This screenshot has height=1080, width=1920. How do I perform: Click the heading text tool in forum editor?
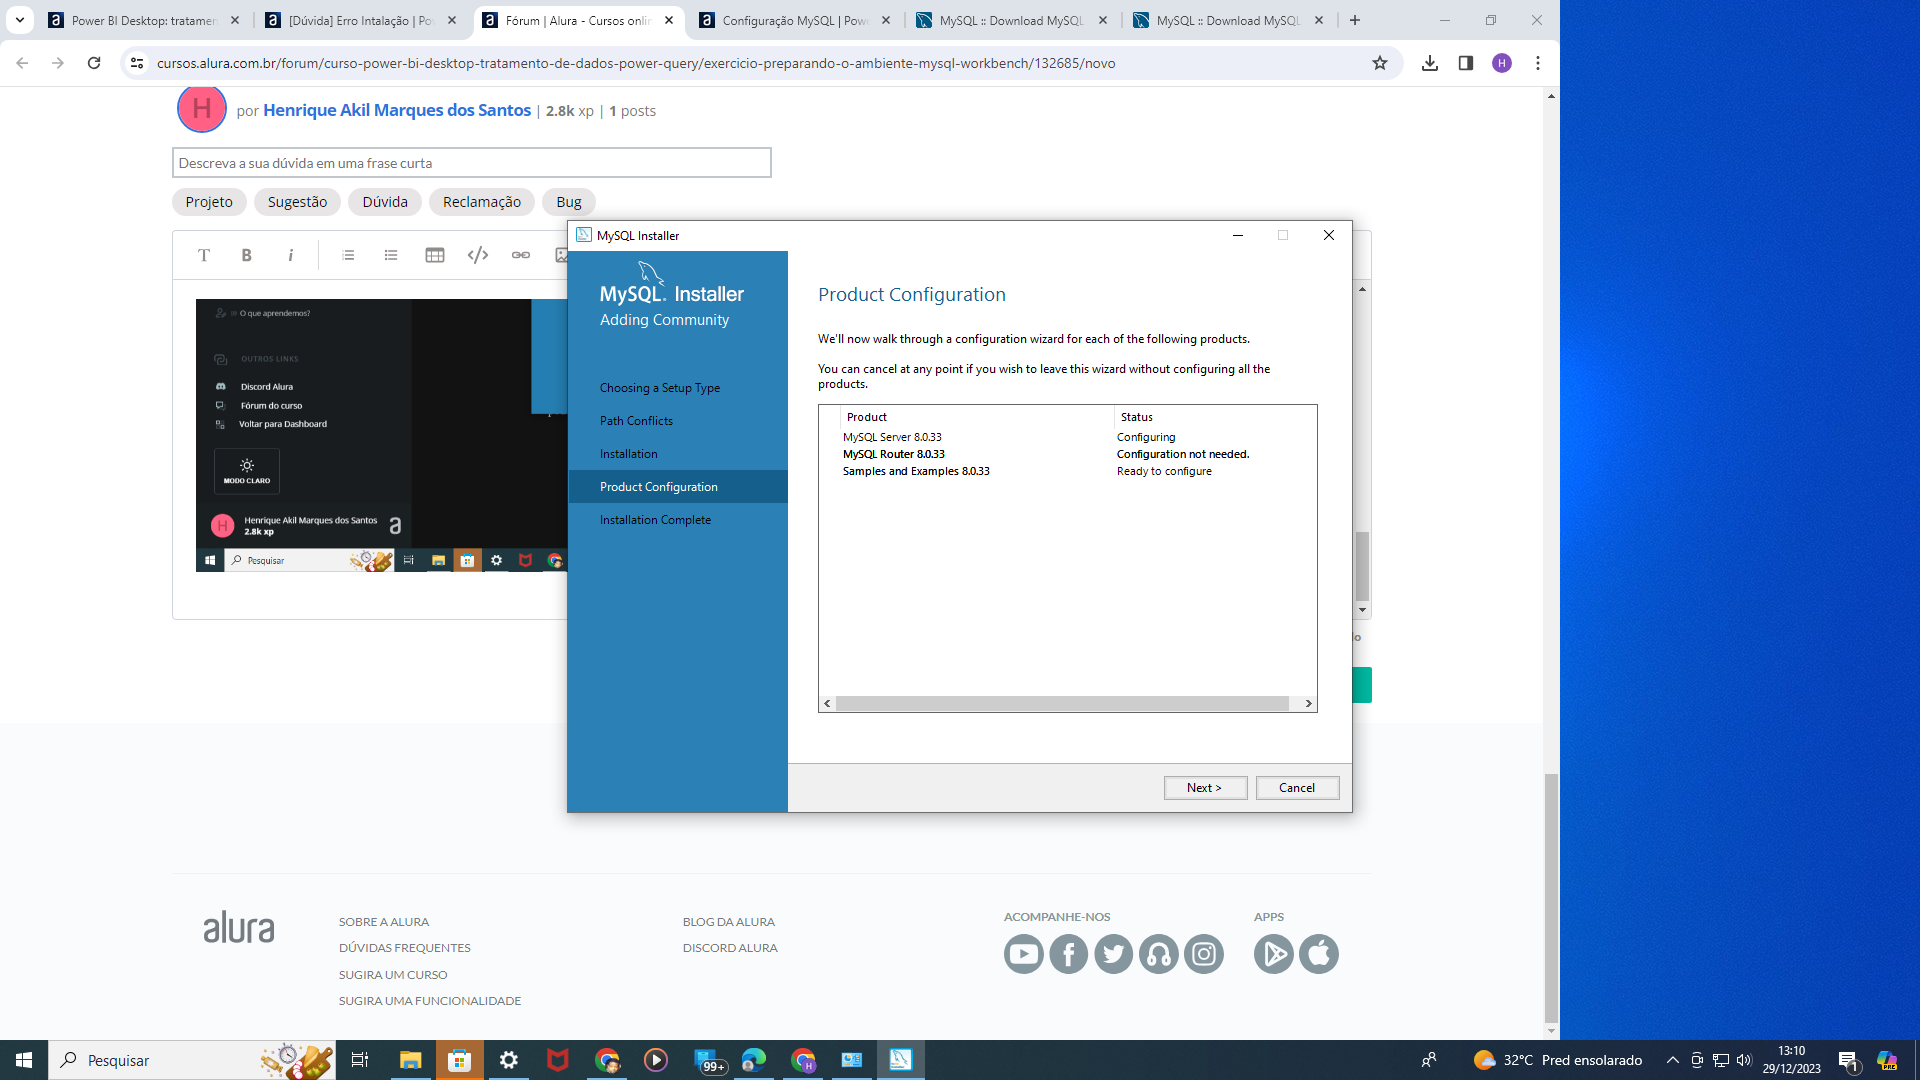pos(204,255)
